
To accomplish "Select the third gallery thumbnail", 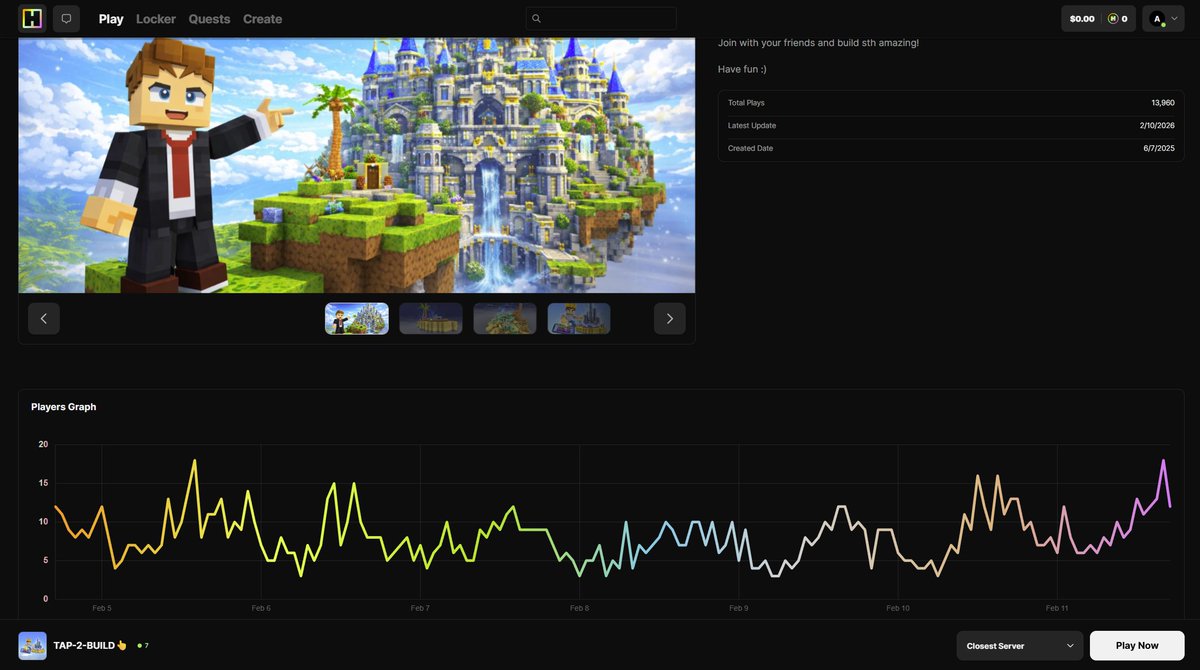I will (505, 318).
